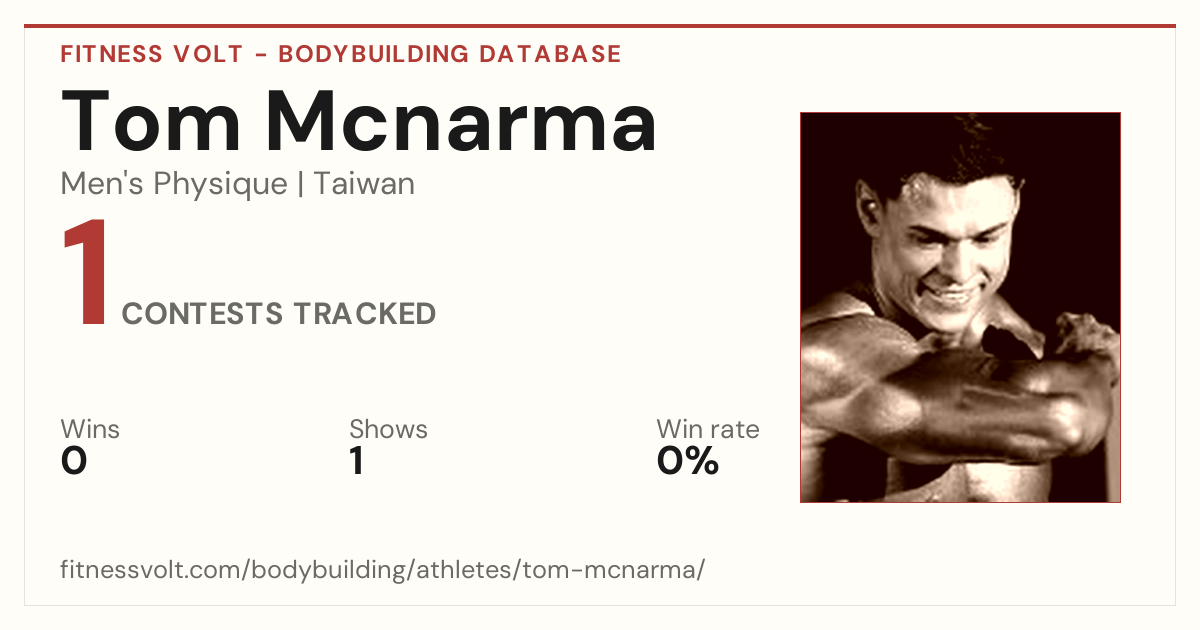The width and height of the screenshot is (1200, 630).
Task: Click the Win rate label
Action: (708, 430)
